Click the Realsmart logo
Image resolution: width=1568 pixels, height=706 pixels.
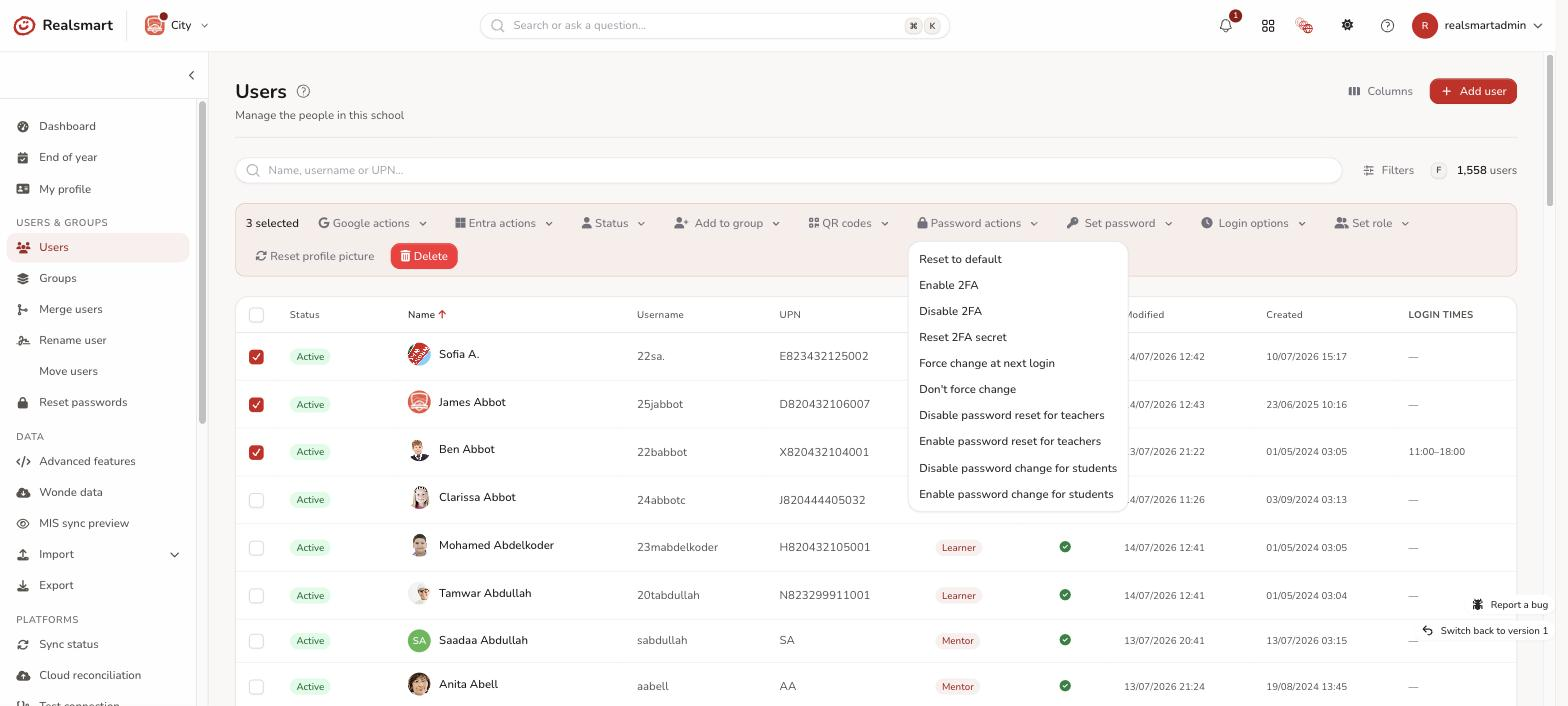coord(63,25)
